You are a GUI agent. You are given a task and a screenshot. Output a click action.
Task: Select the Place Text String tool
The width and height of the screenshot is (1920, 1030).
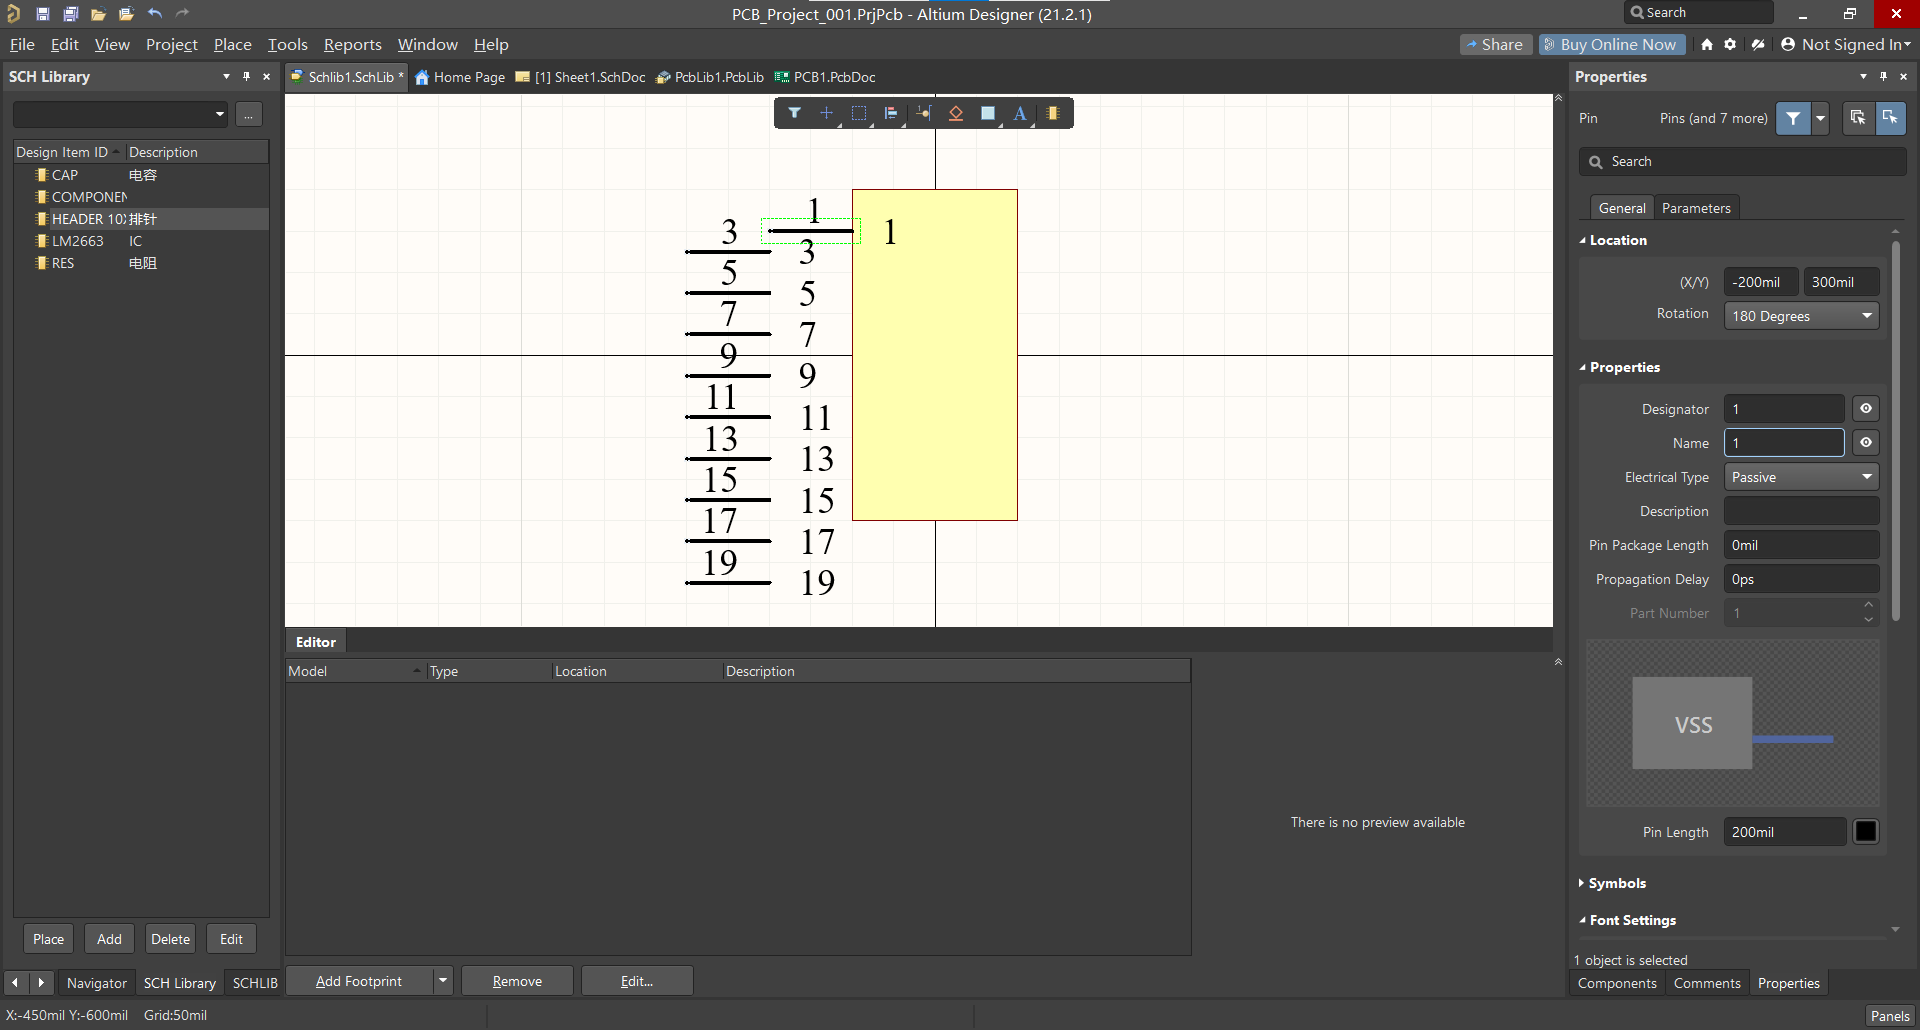click(1020, 113)
